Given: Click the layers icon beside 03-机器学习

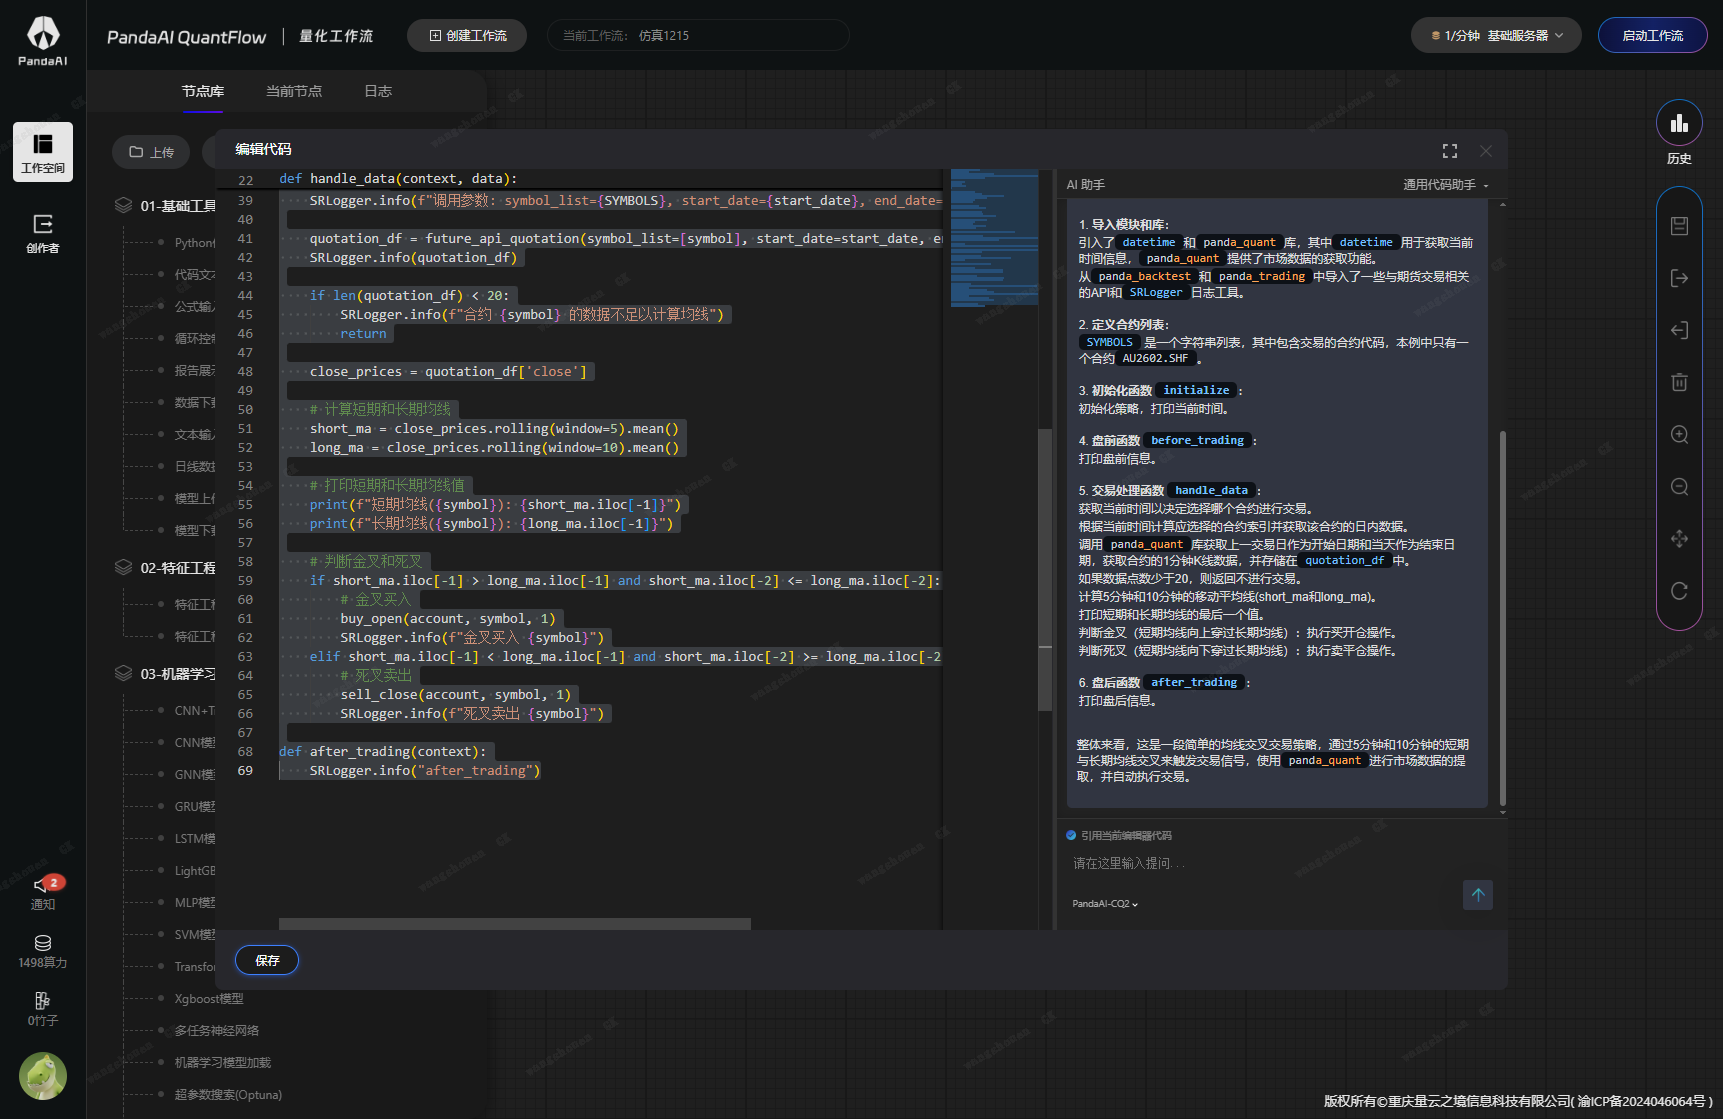Looking at the screenshot, I should click(x=123, y=673).
